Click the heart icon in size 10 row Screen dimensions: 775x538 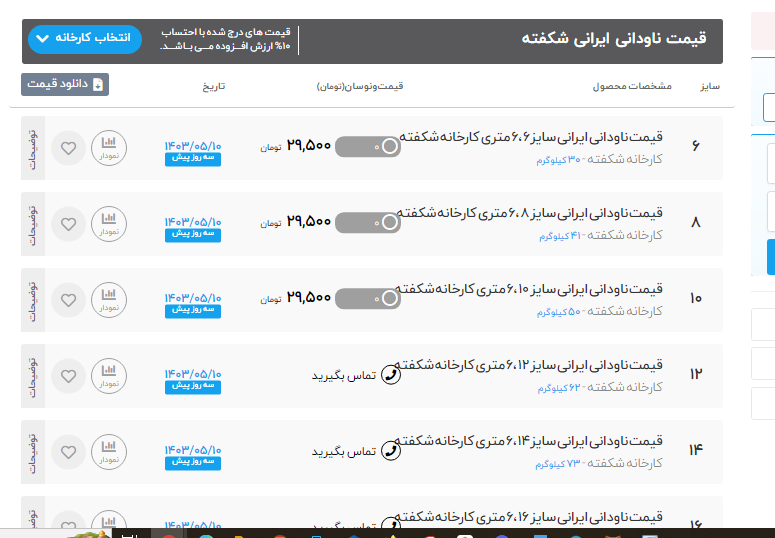coord(68,300)
